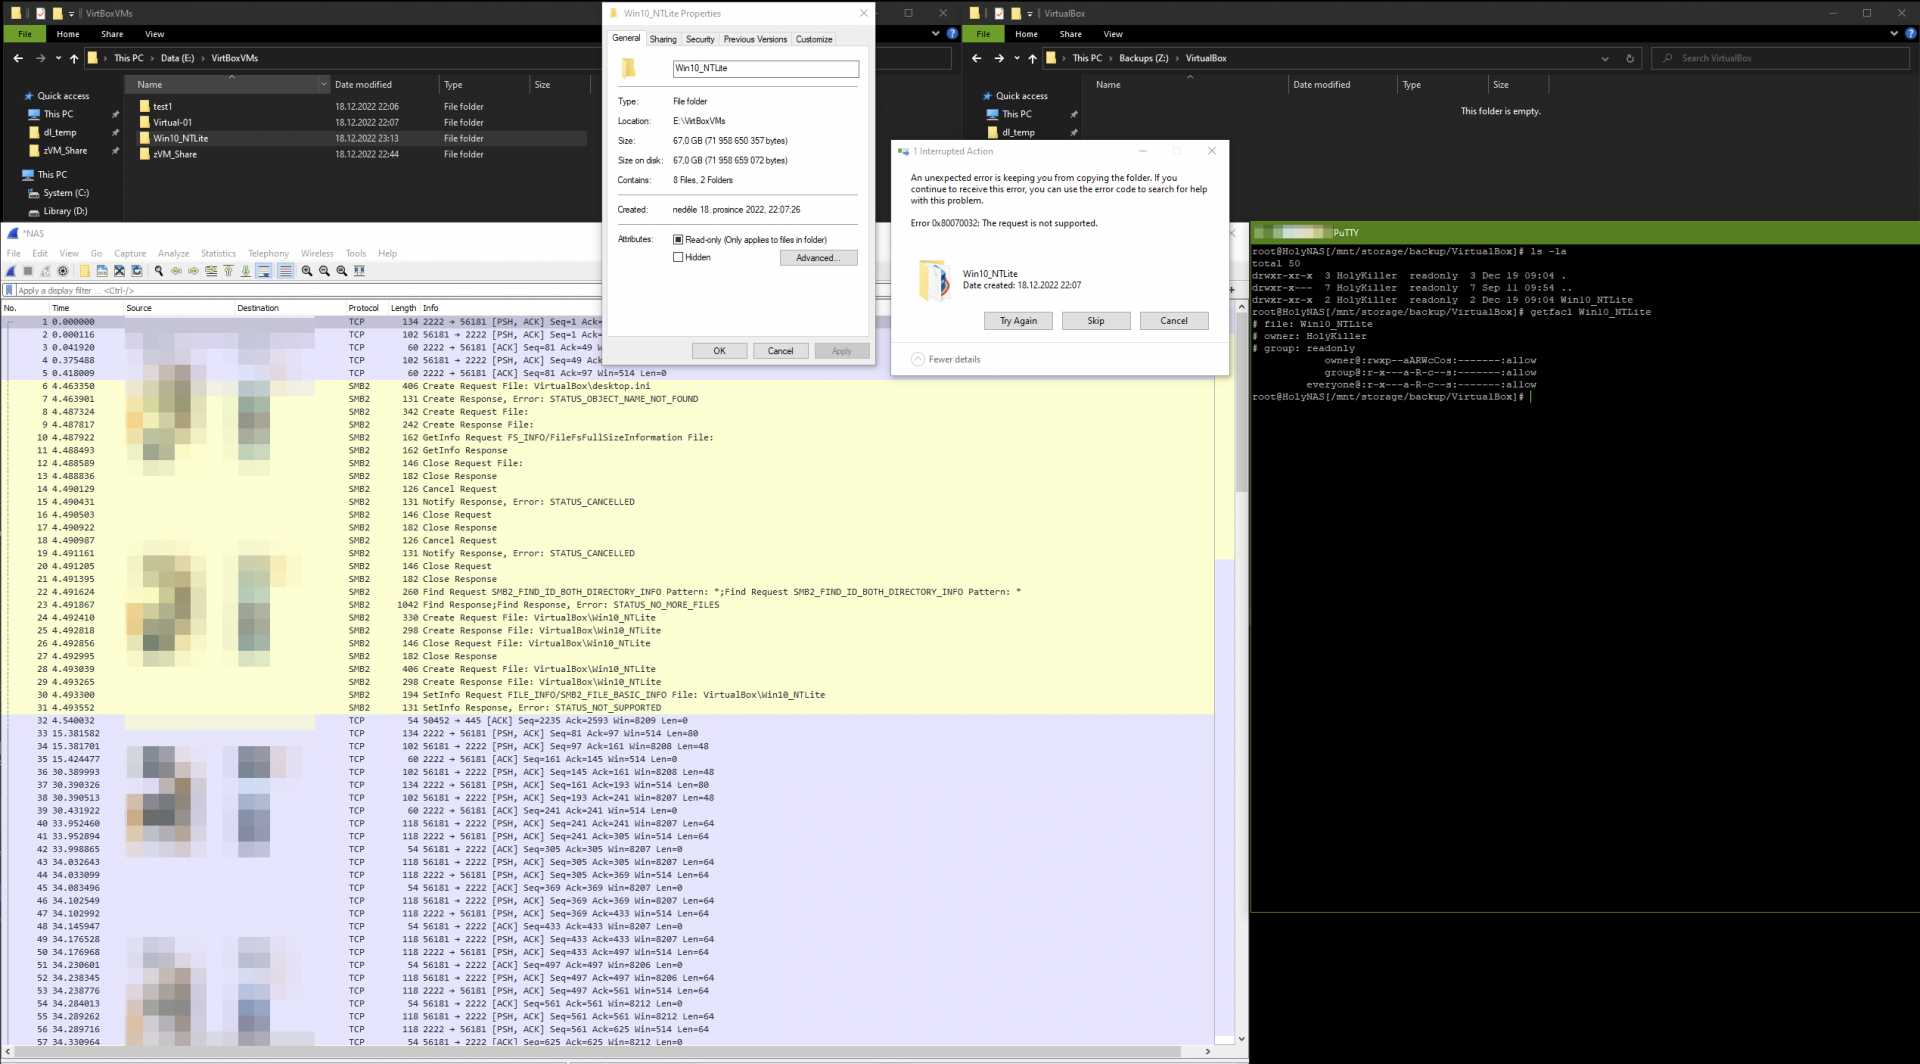Image resolution: width=1920 pixels, height=1064 pixels.
Task: Go back in VirtBoxVMs Explorer window
Action: click(18, 58)
